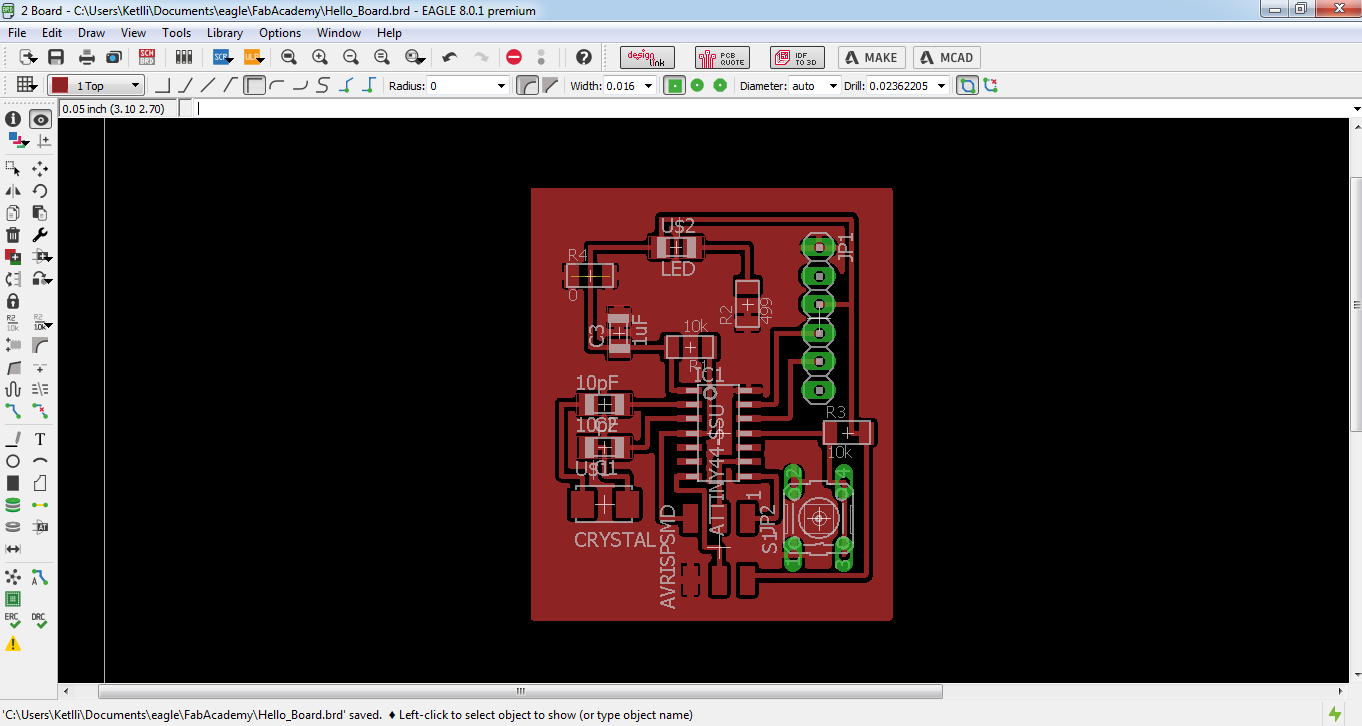Click the design link button
This screenshot has width=1362, height=726.
647,57
